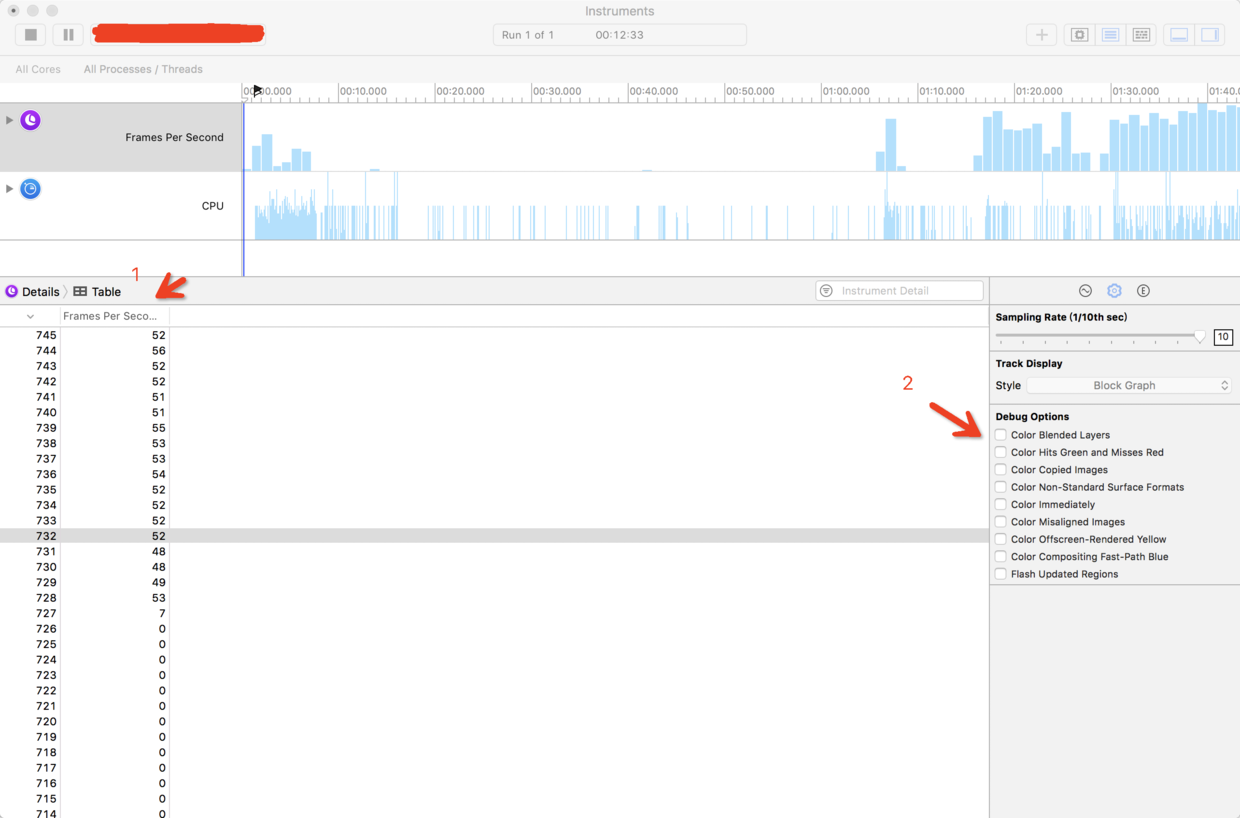The height and width of the screenshot is (818, 1240).
Task: Open the display settings gear tab
Action: tap(1114, 291)
